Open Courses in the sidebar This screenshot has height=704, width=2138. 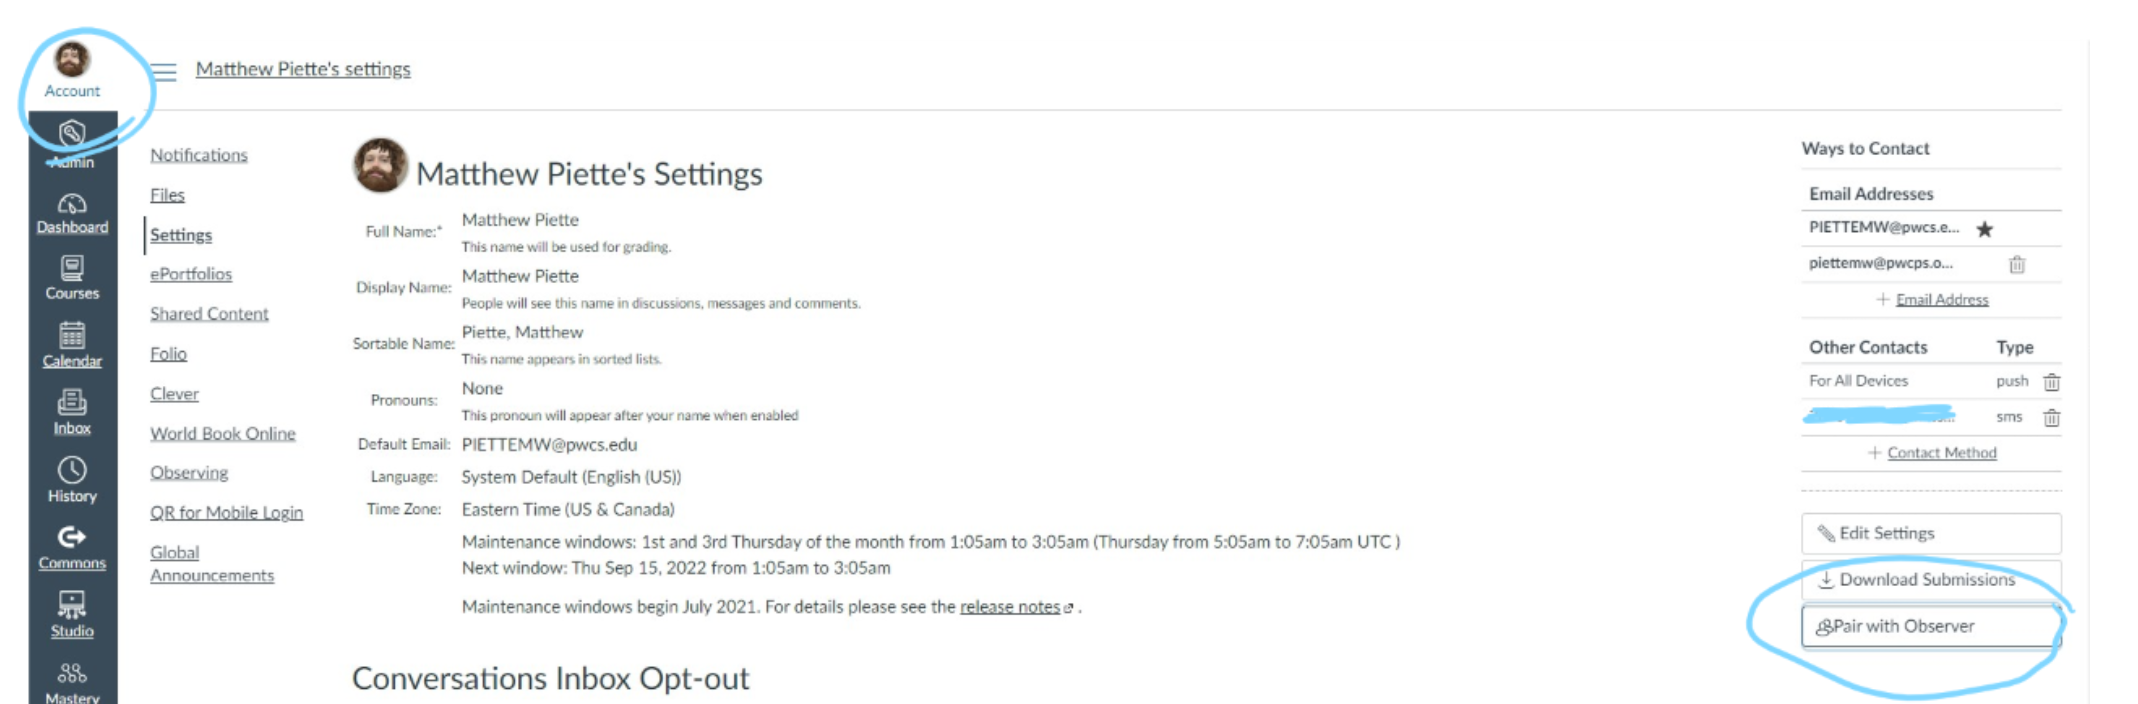(x=72, y=278)
